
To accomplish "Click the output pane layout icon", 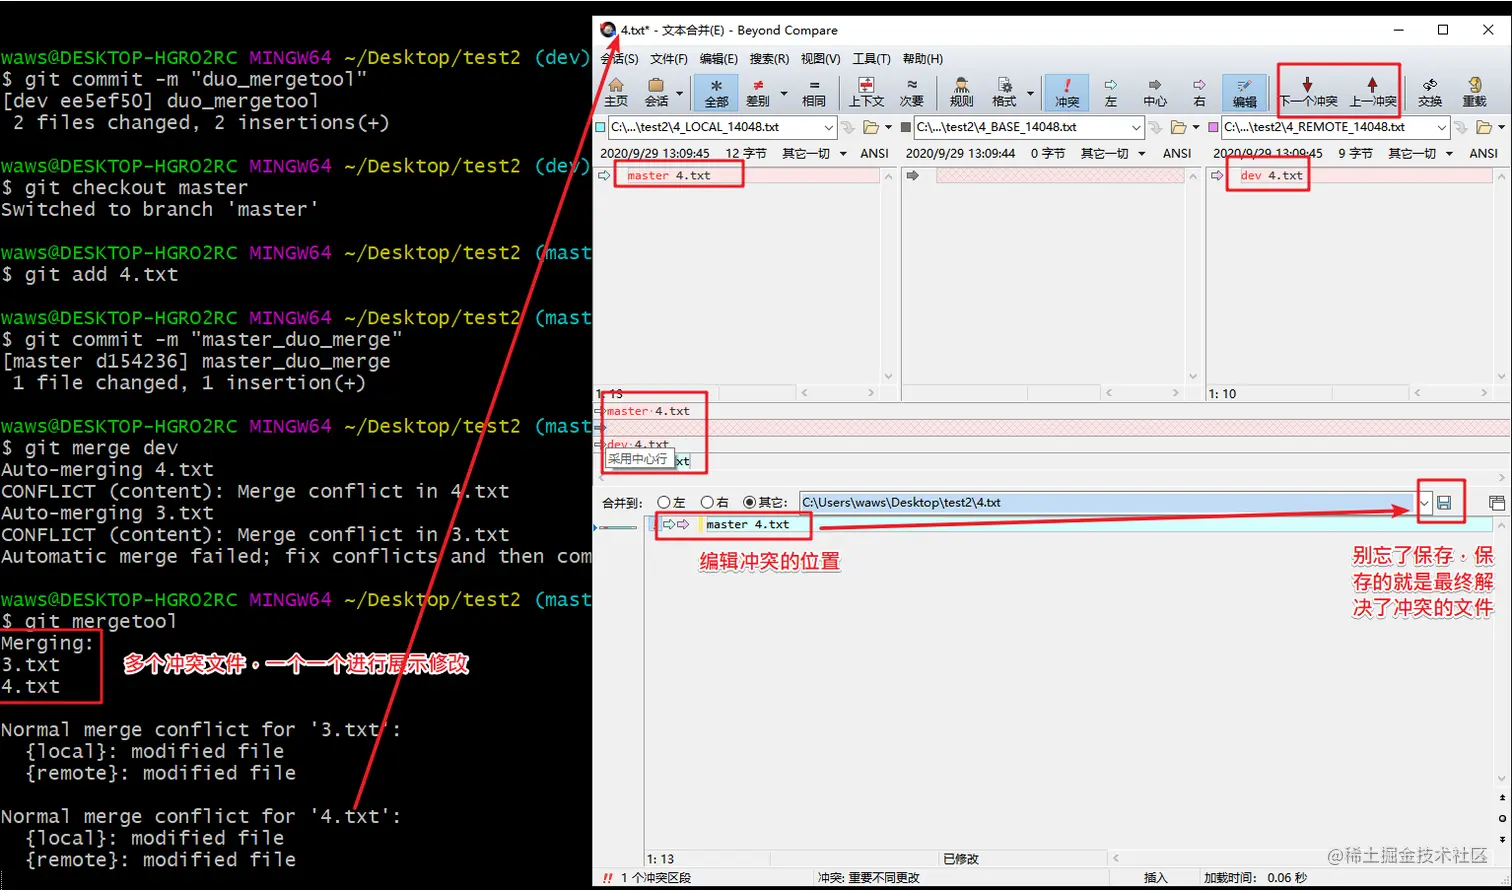I will coord(1496,503).
